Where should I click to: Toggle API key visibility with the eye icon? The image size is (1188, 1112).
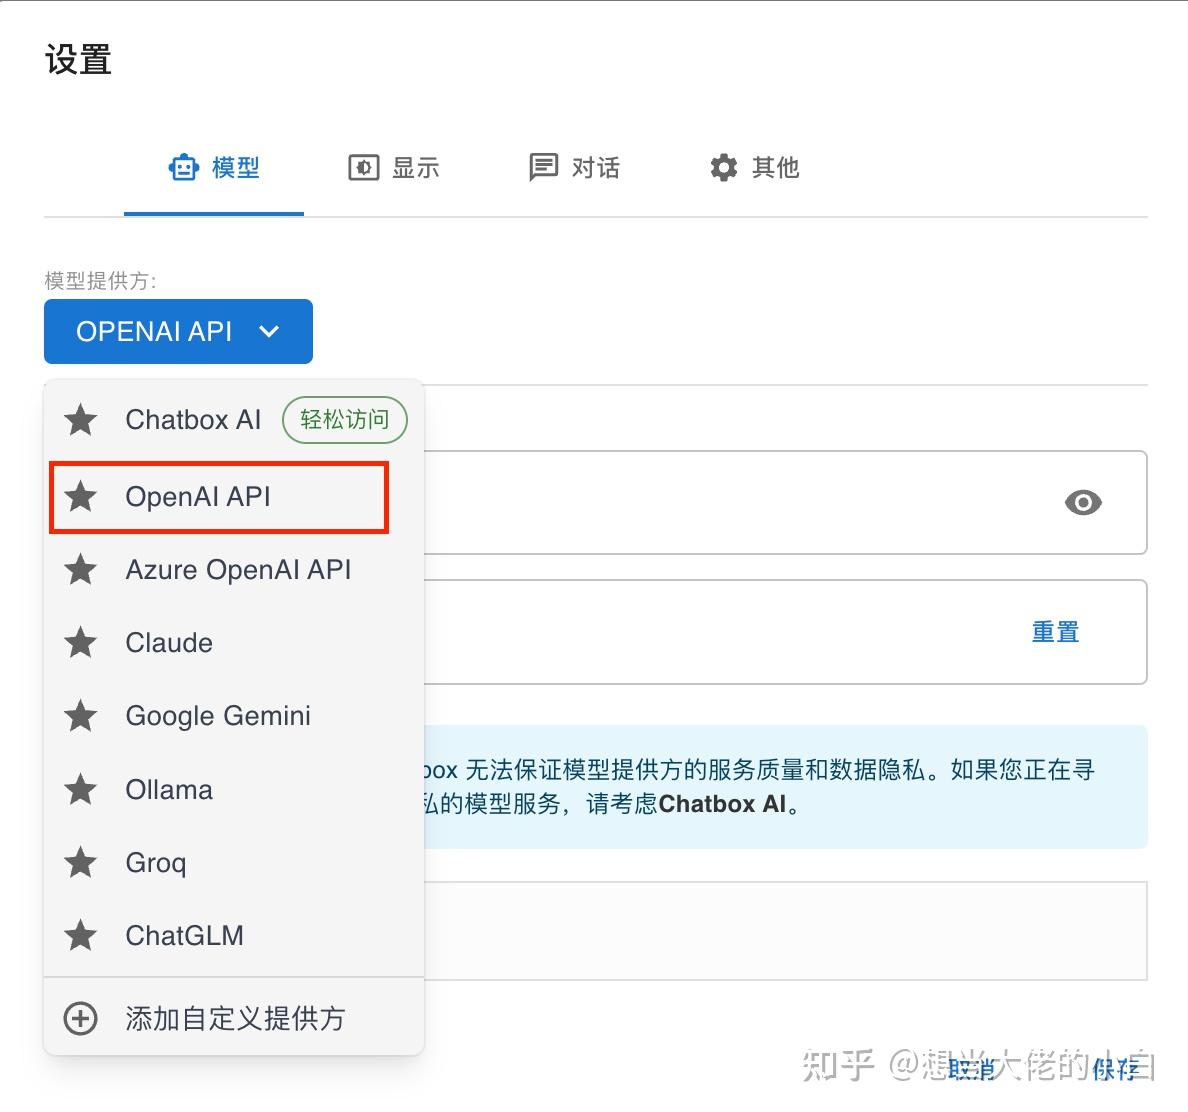tap(1083, 503)
